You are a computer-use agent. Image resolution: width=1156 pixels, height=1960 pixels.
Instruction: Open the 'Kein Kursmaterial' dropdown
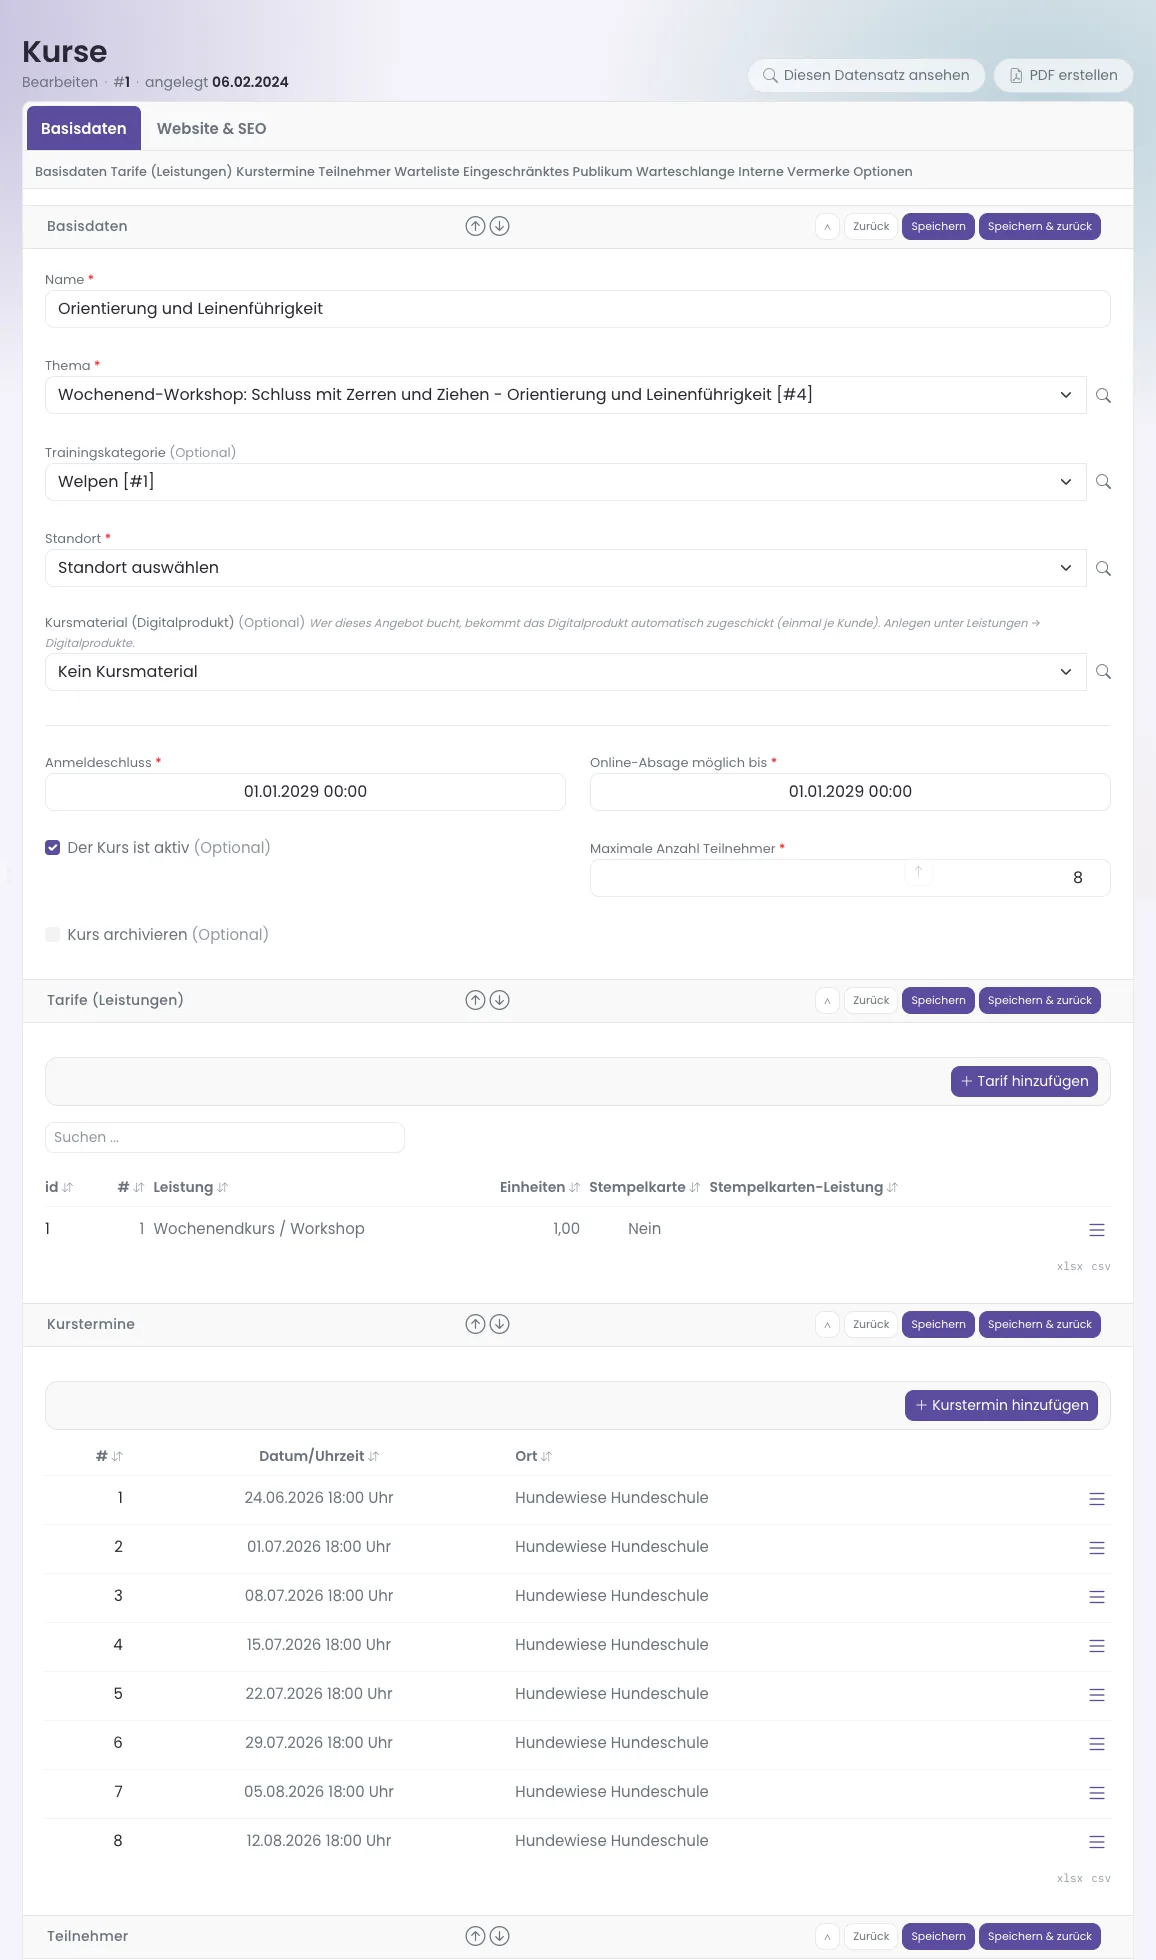click(x=566, y=672)
